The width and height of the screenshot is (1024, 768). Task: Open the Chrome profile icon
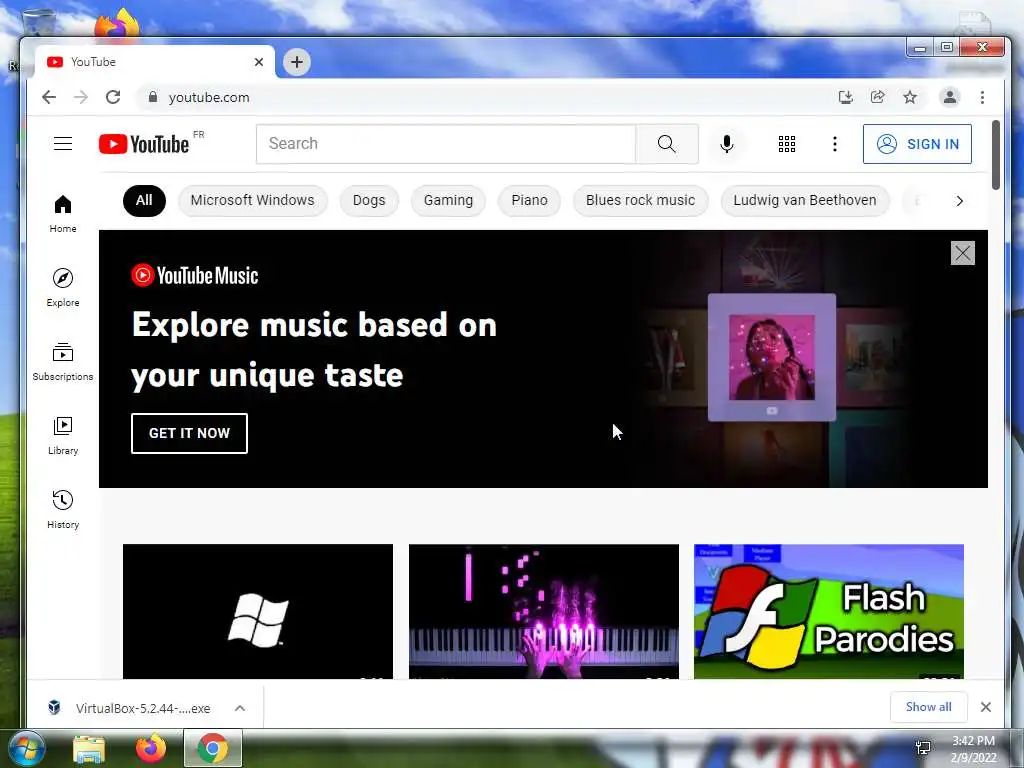[950, 97]
